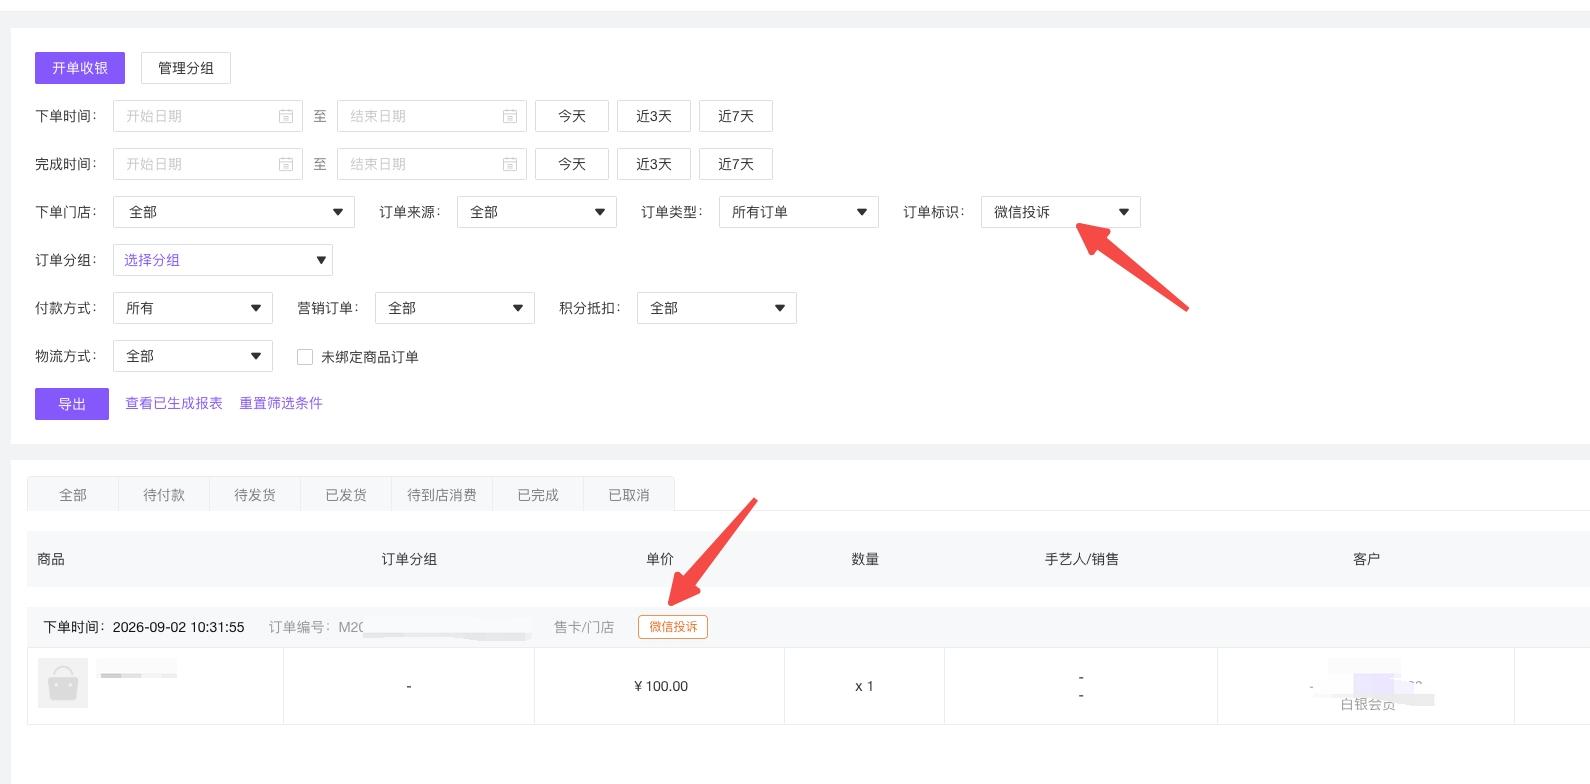Check the 未绑定商品订单 checkbox
The height and width of the screenshot is (784, 1590).
pyautogui.click(x=305, y=357)
